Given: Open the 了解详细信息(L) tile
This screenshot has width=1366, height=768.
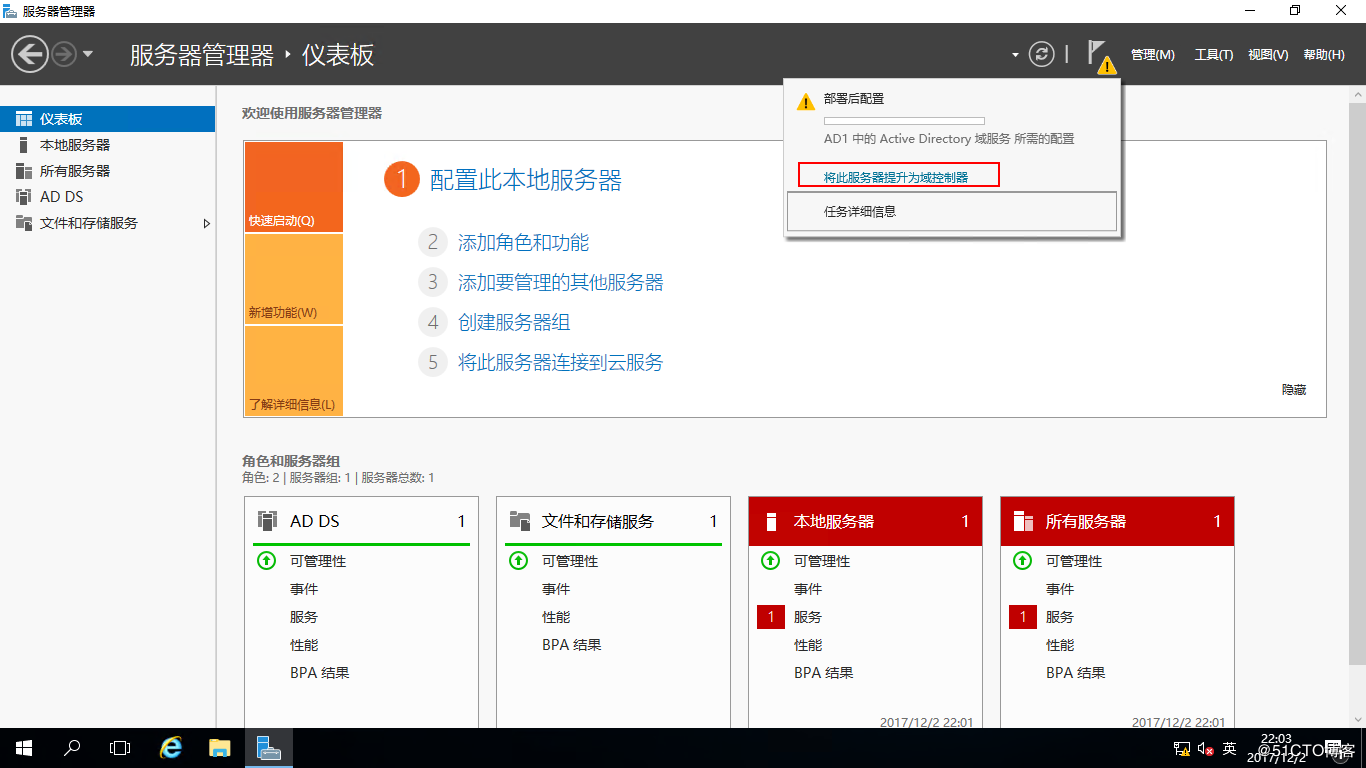Looking at the screenshot, I should pos(294,371).
